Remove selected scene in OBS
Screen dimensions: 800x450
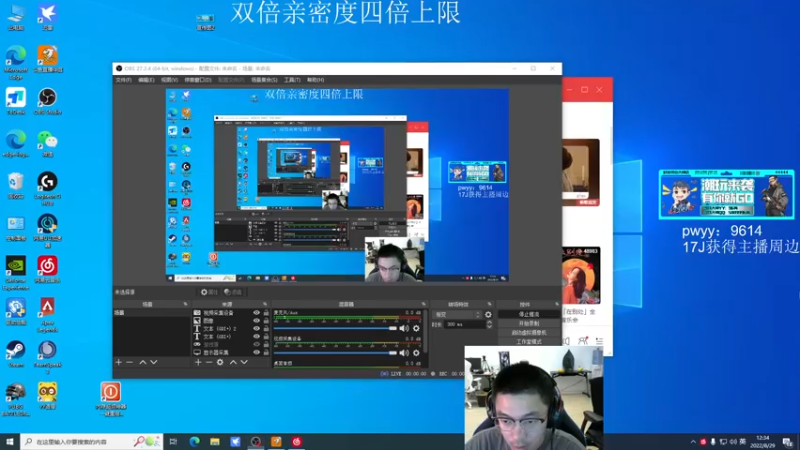coord(130,362)
